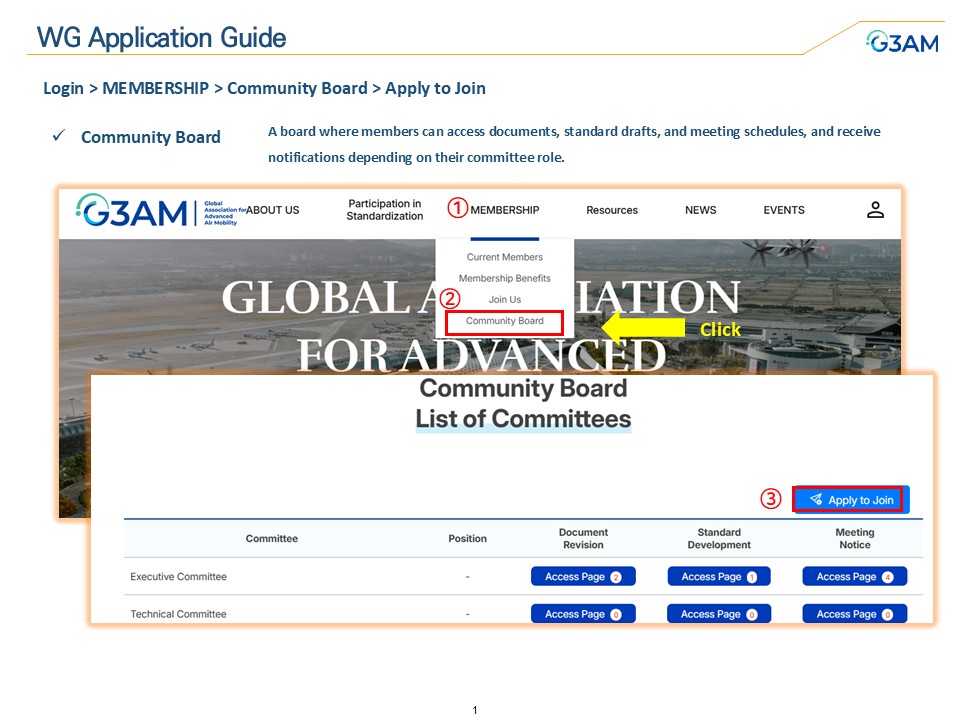Open Participation in Standardization menu

pos(384,210)
